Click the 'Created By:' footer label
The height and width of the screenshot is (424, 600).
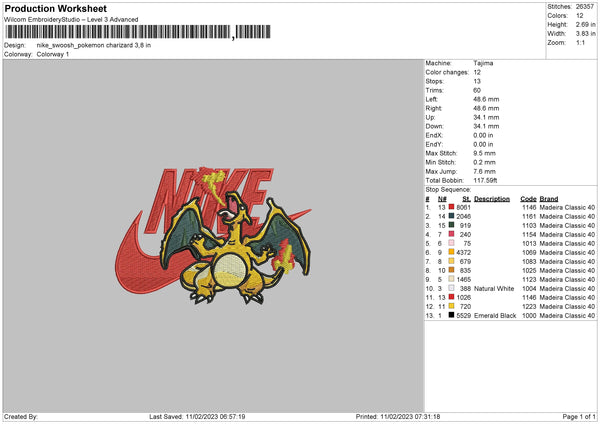[21, 417]
